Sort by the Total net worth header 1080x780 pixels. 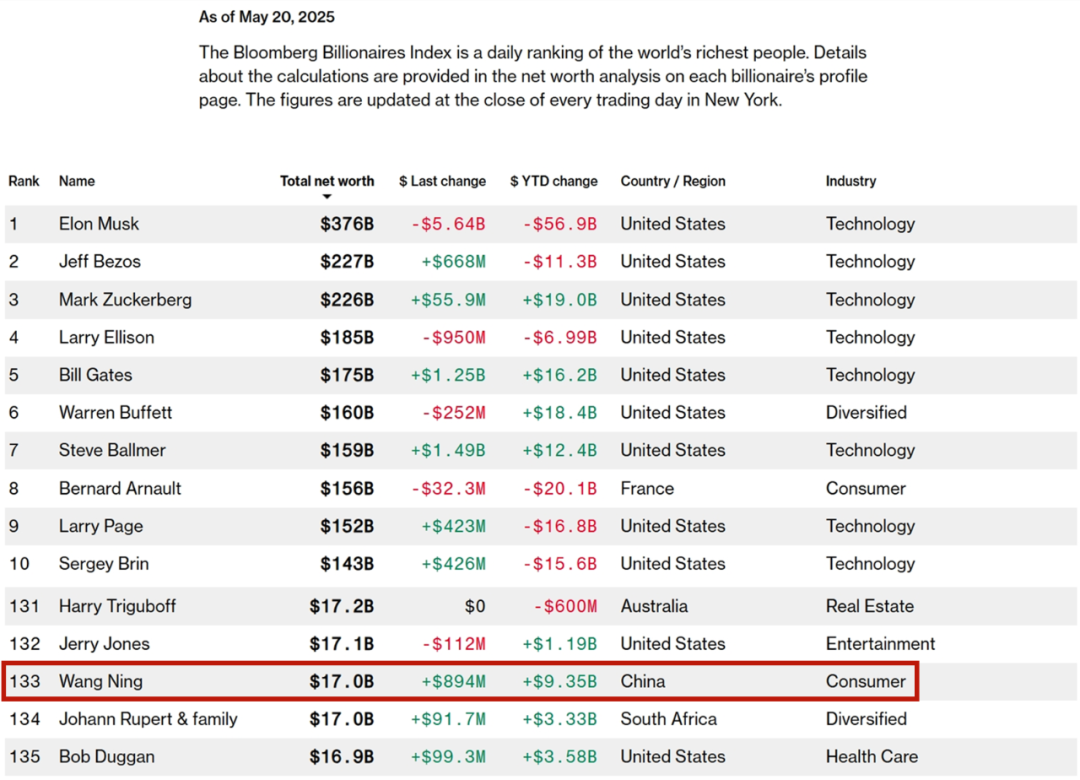click(x=326, y=181)
